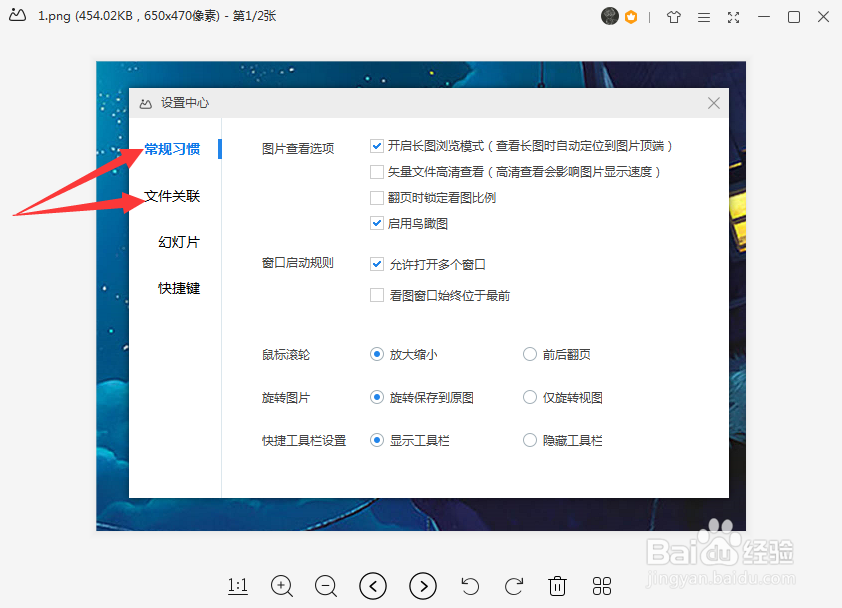Viewport: 842px width, 608px height.
Task: Click the 图片查看选项 label
Action: (298, 149)
